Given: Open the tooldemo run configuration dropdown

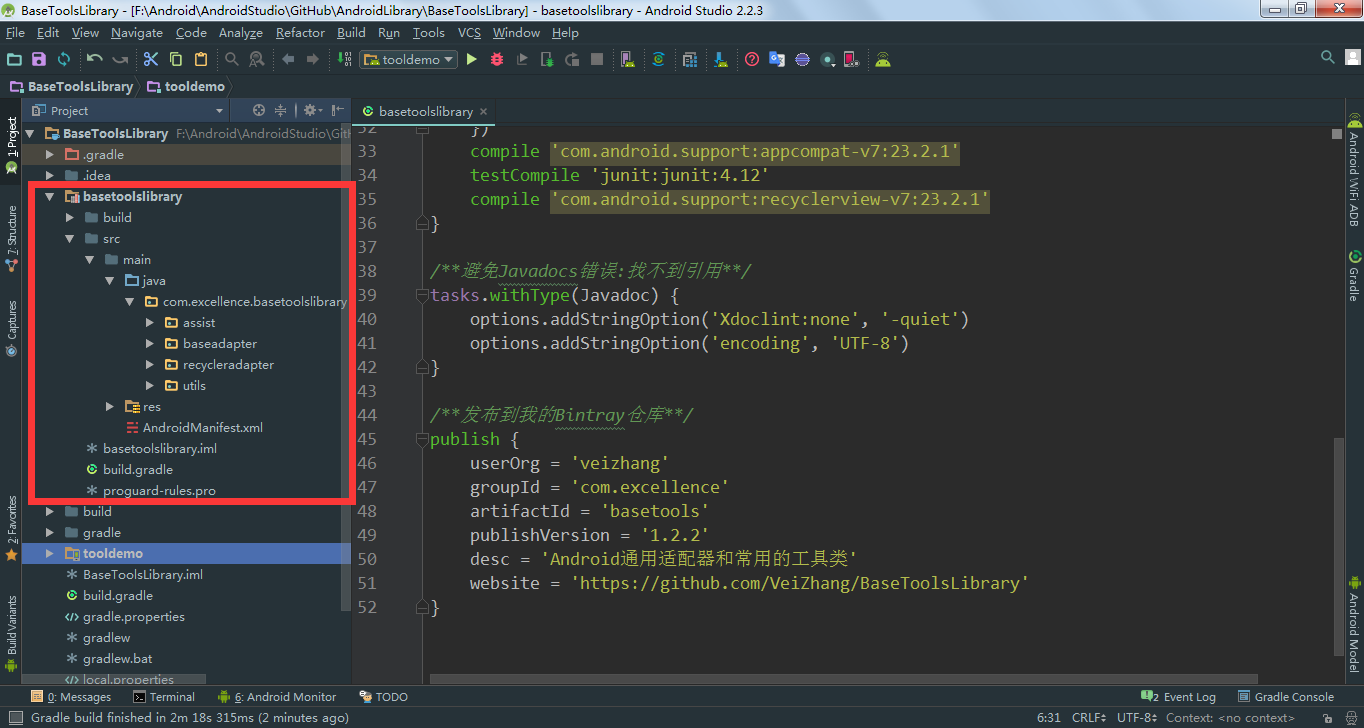Looking at the screenshot, I should 408,60.
